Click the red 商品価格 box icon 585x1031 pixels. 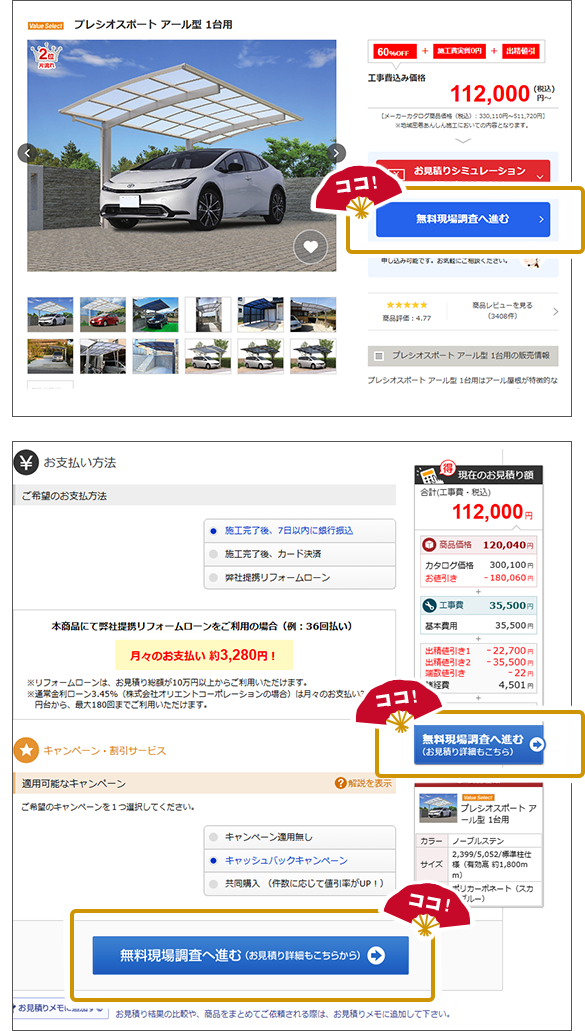431,545
